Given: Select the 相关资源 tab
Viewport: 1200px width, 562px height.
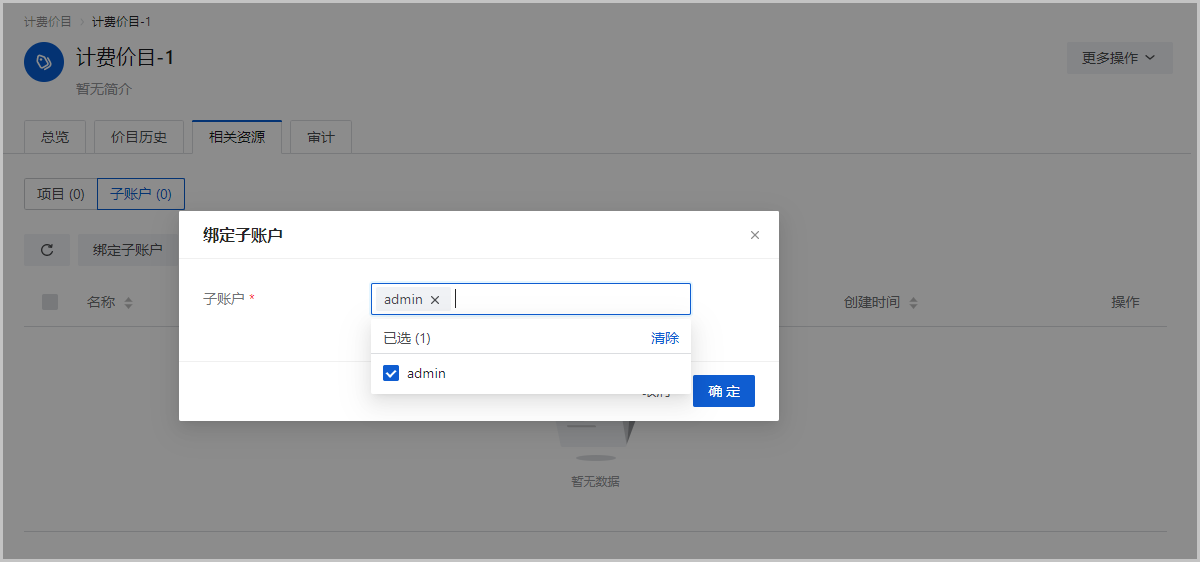Looking at the screenshot, I should [237, 137].
